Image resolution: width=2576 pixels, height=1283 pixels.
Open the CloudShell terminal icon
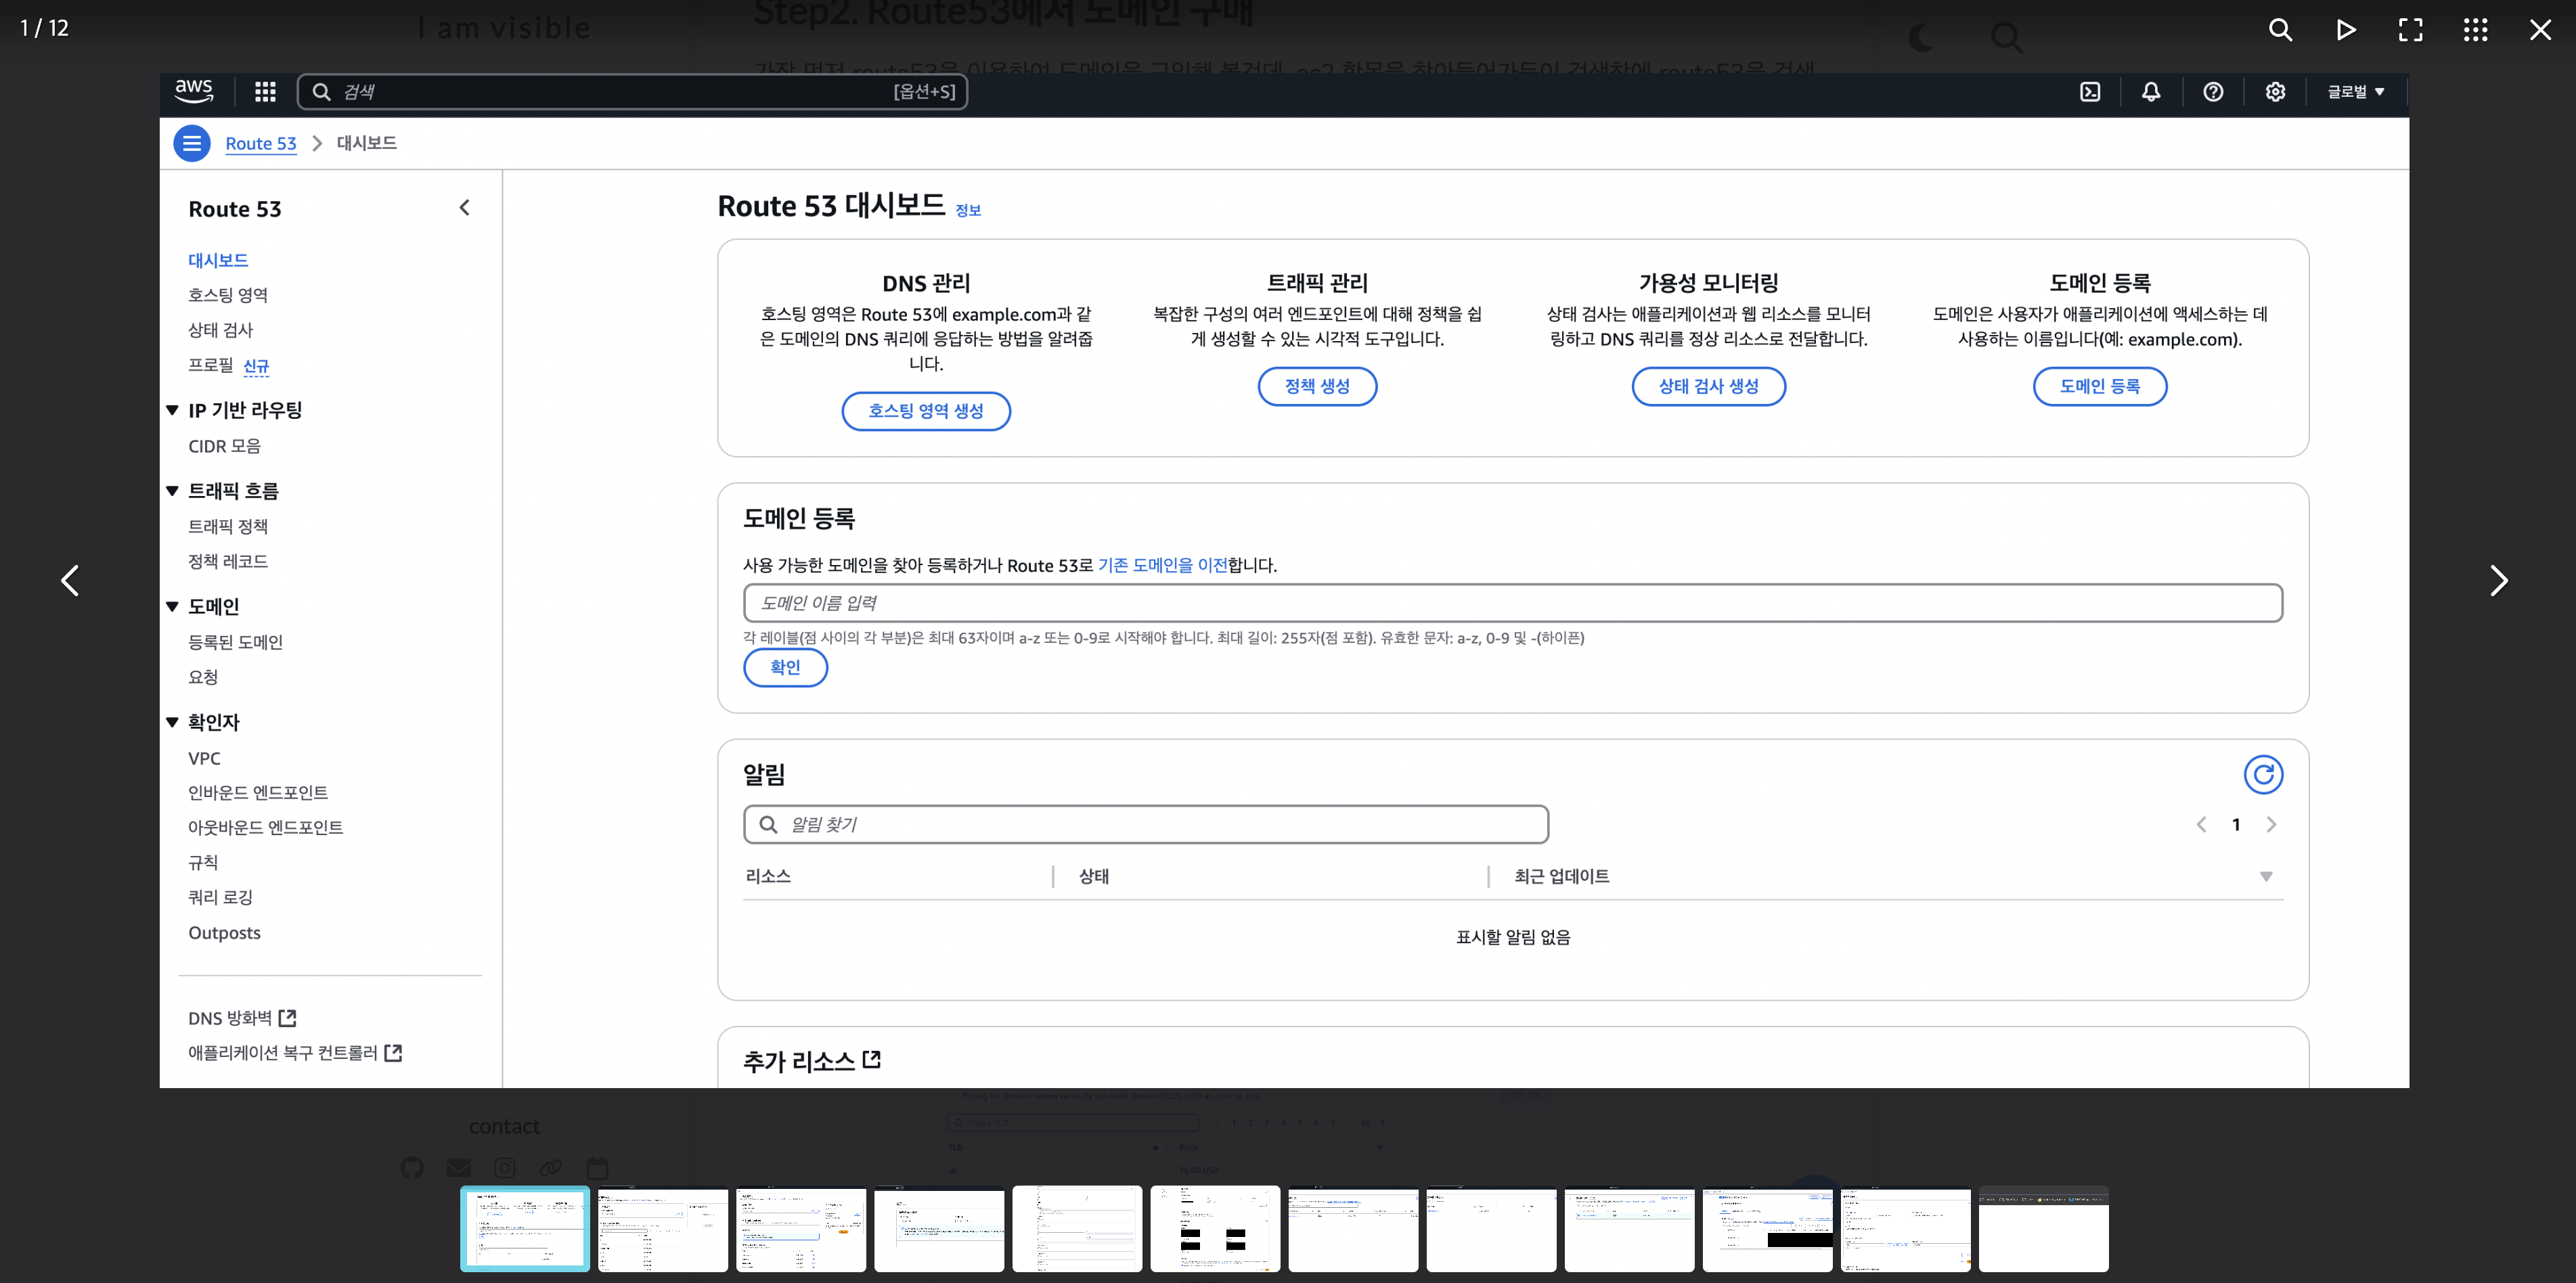pyautogui.click(x=2090, y=92)
